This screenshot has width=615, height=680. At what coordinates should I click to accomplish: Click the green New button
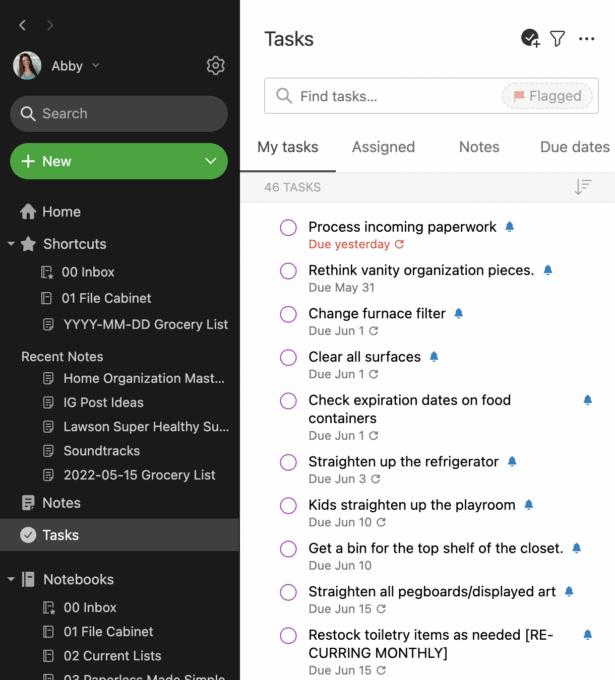pyautogui.click(x=119, y=161)
